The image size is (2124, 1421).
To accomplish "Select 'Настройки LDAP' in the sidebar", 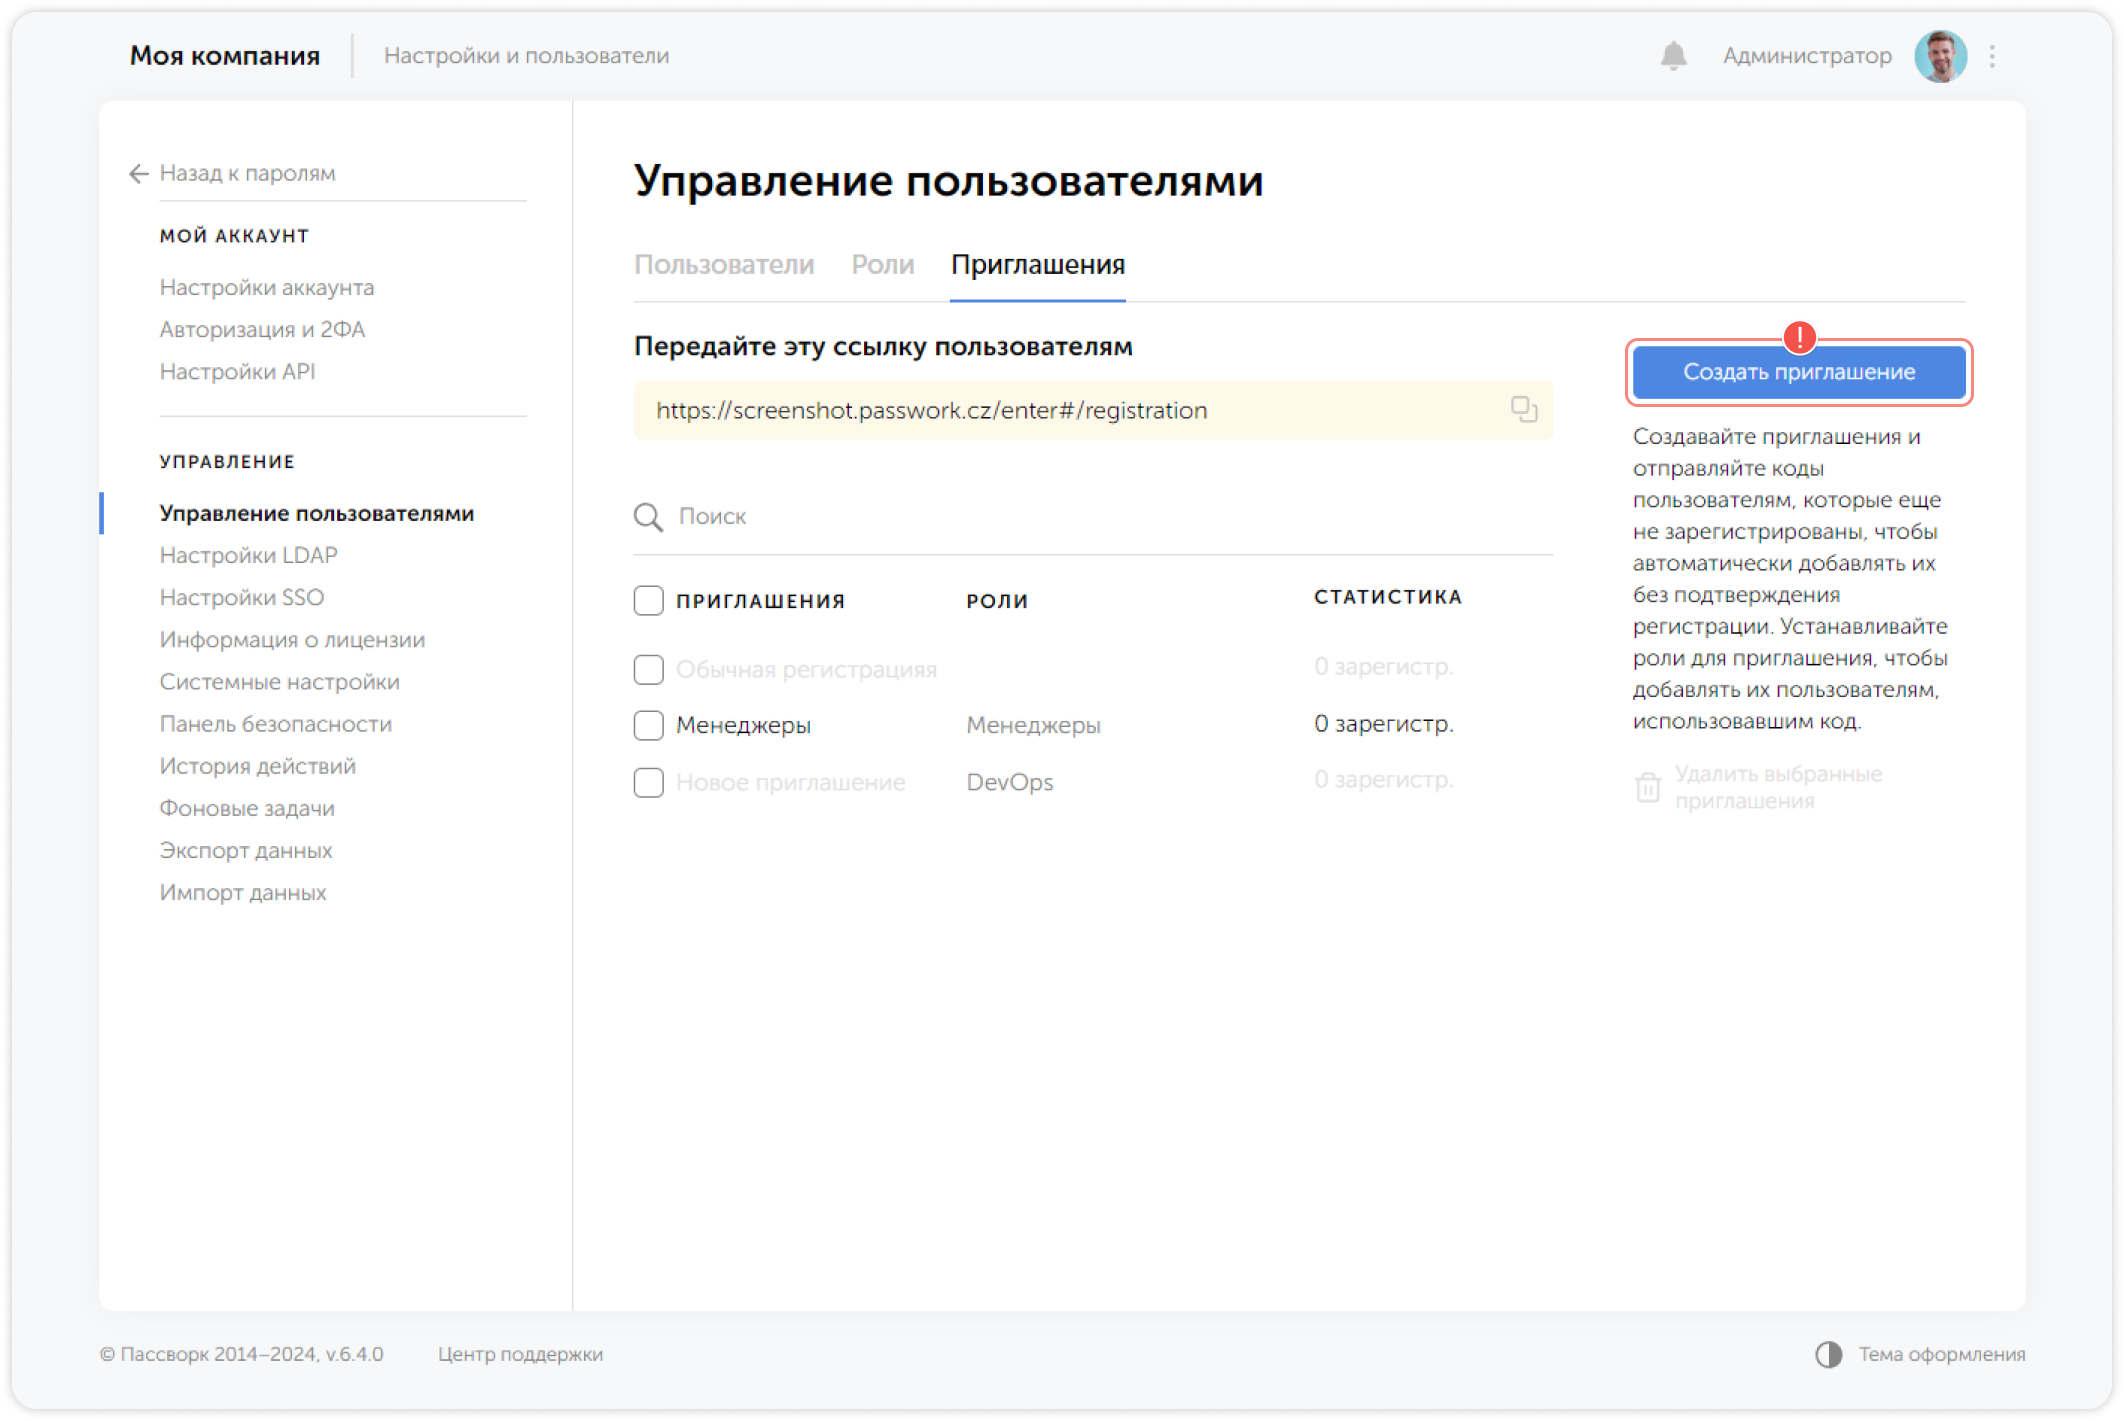I will (248, 555).
